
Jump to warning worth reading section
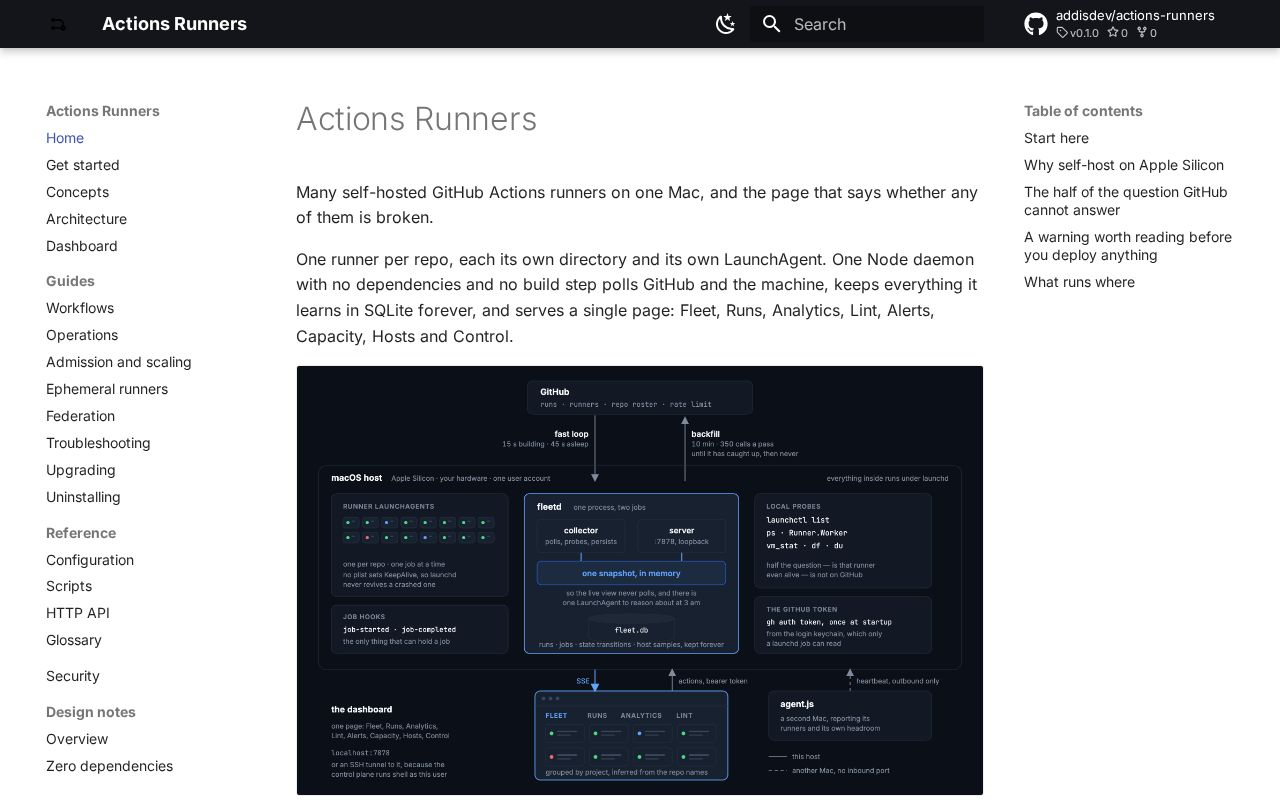pos(1128,246)
